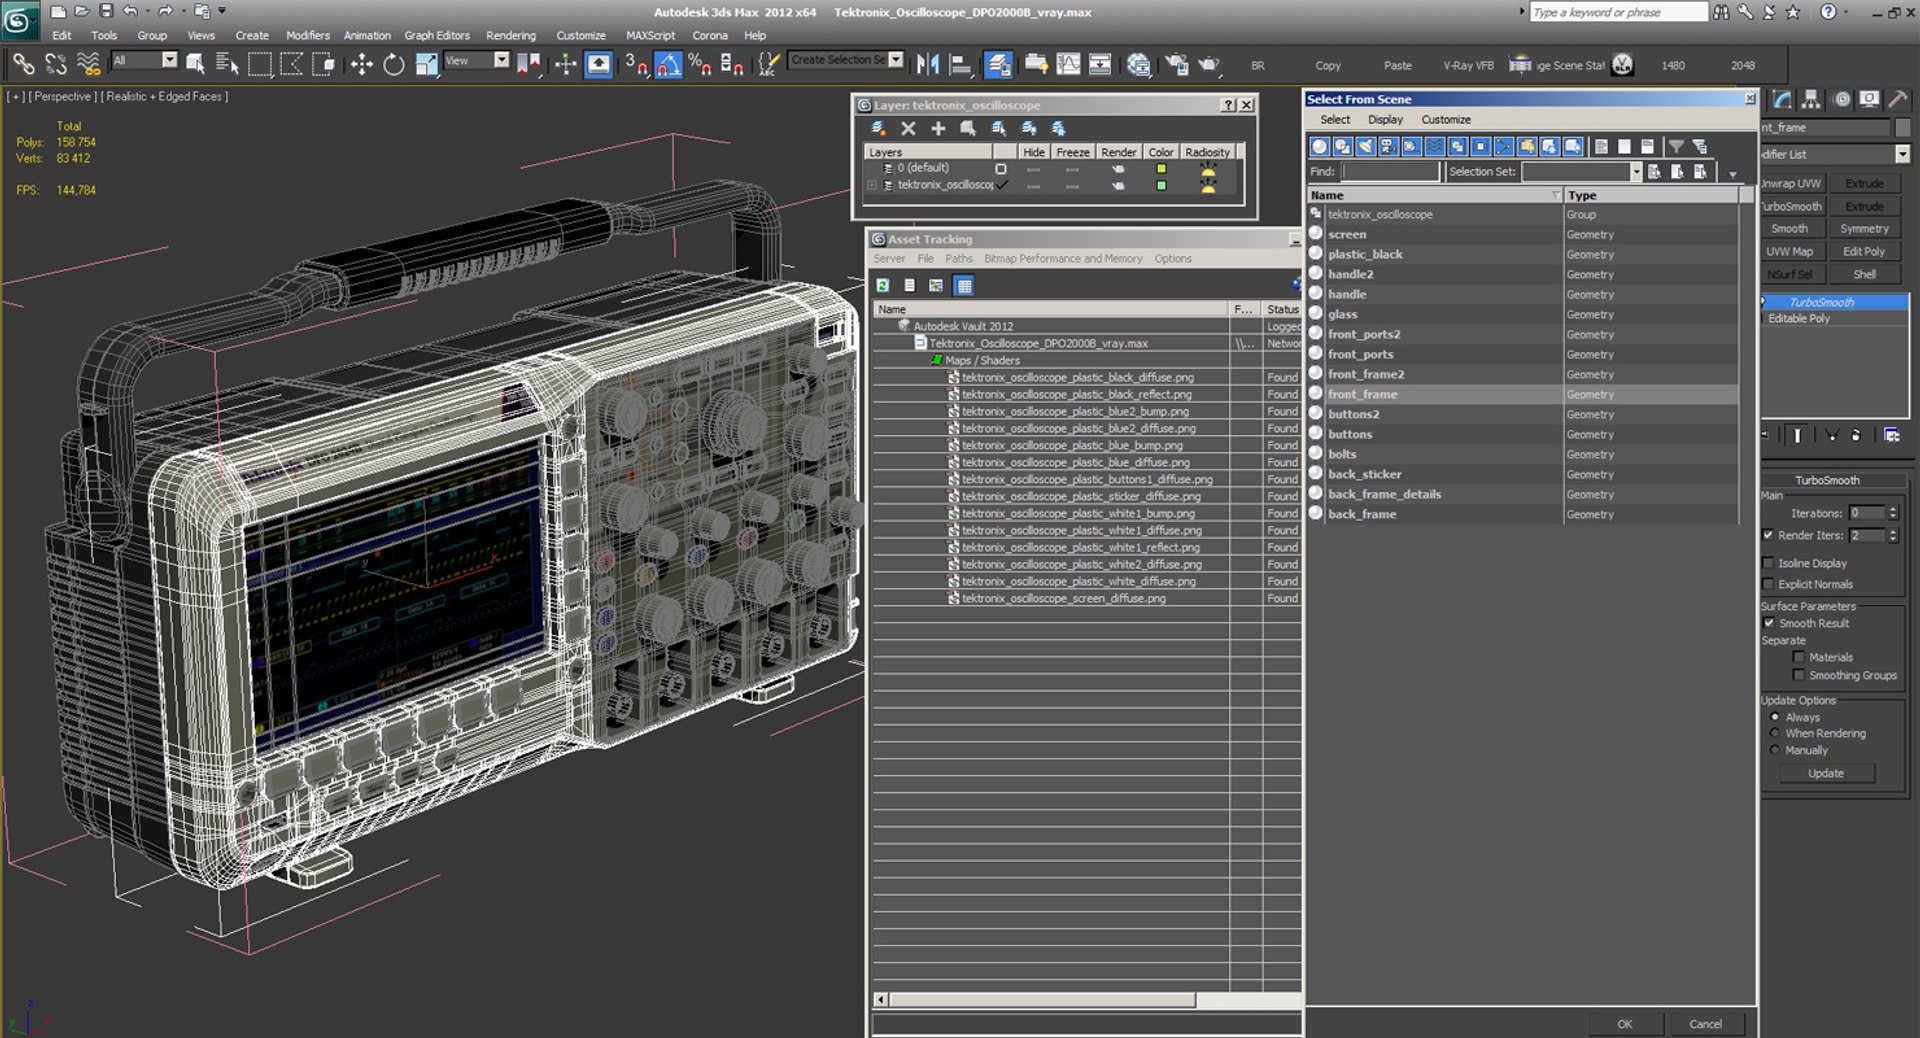
Task: Click Refresh in Asset Tracking toolbar
Action: point(883,286)
